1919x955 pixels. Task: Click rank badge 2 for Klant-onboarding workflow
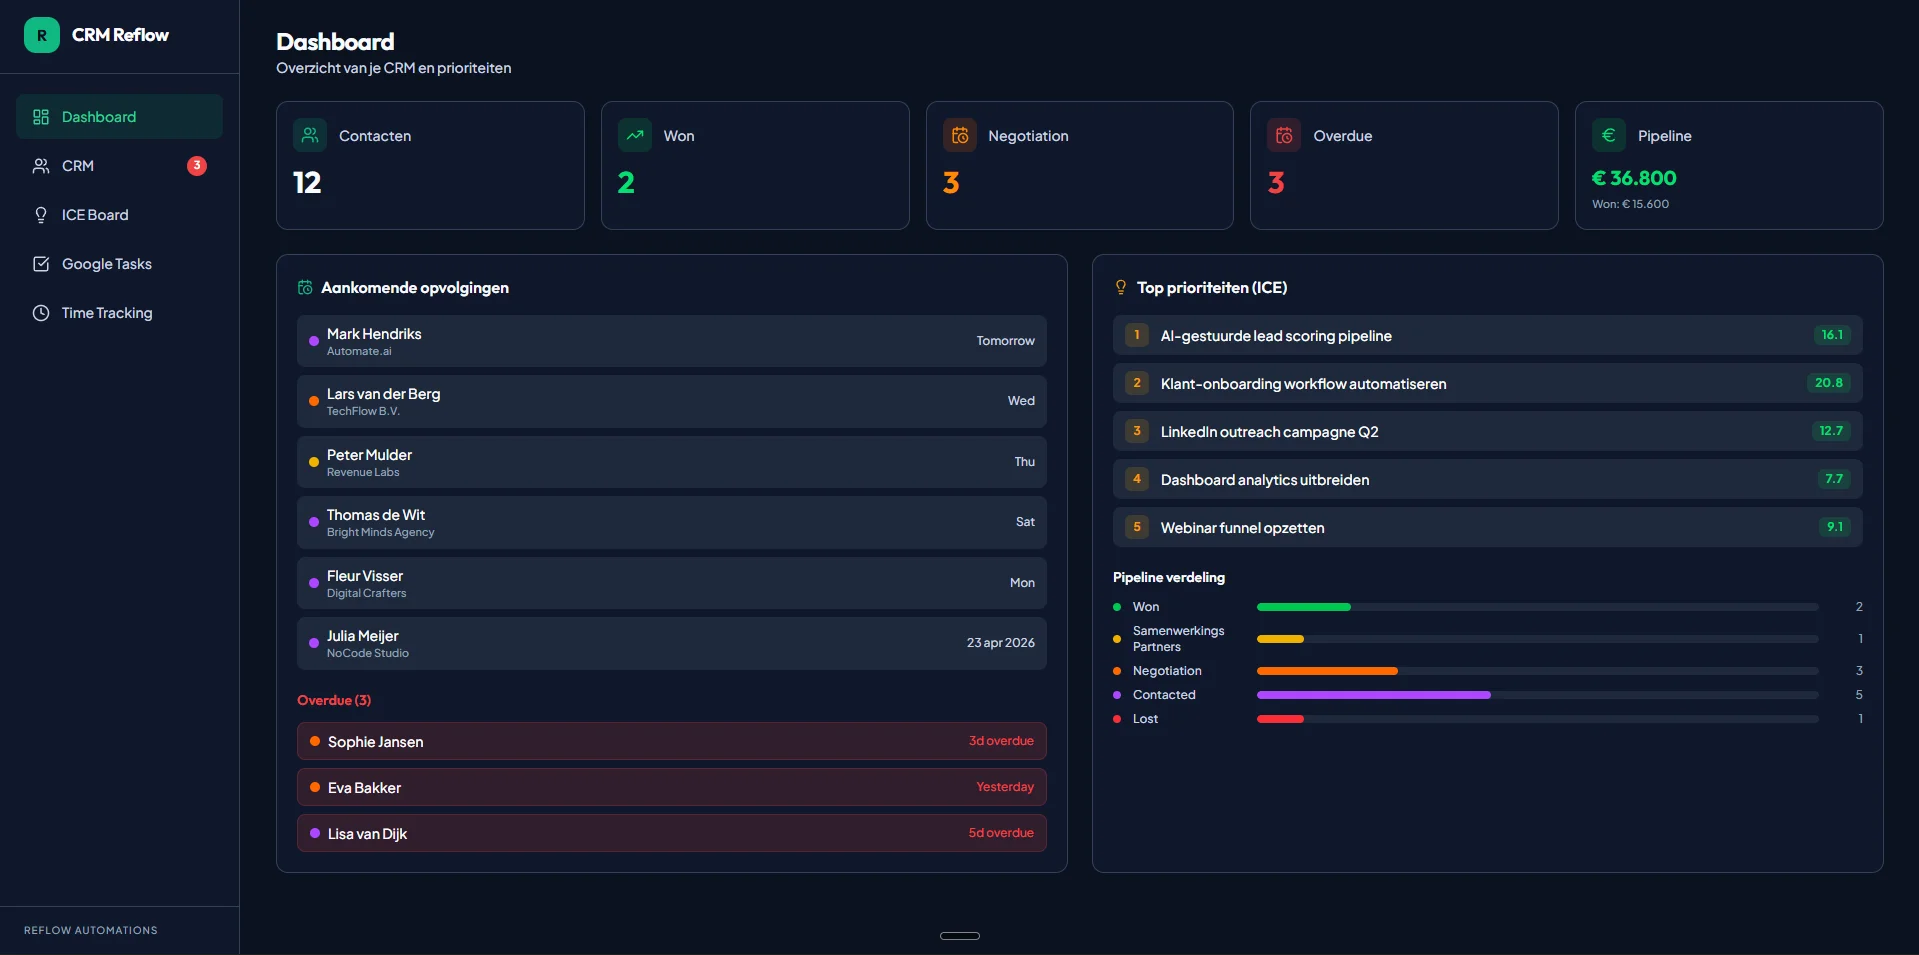[x=1137, y=383]
